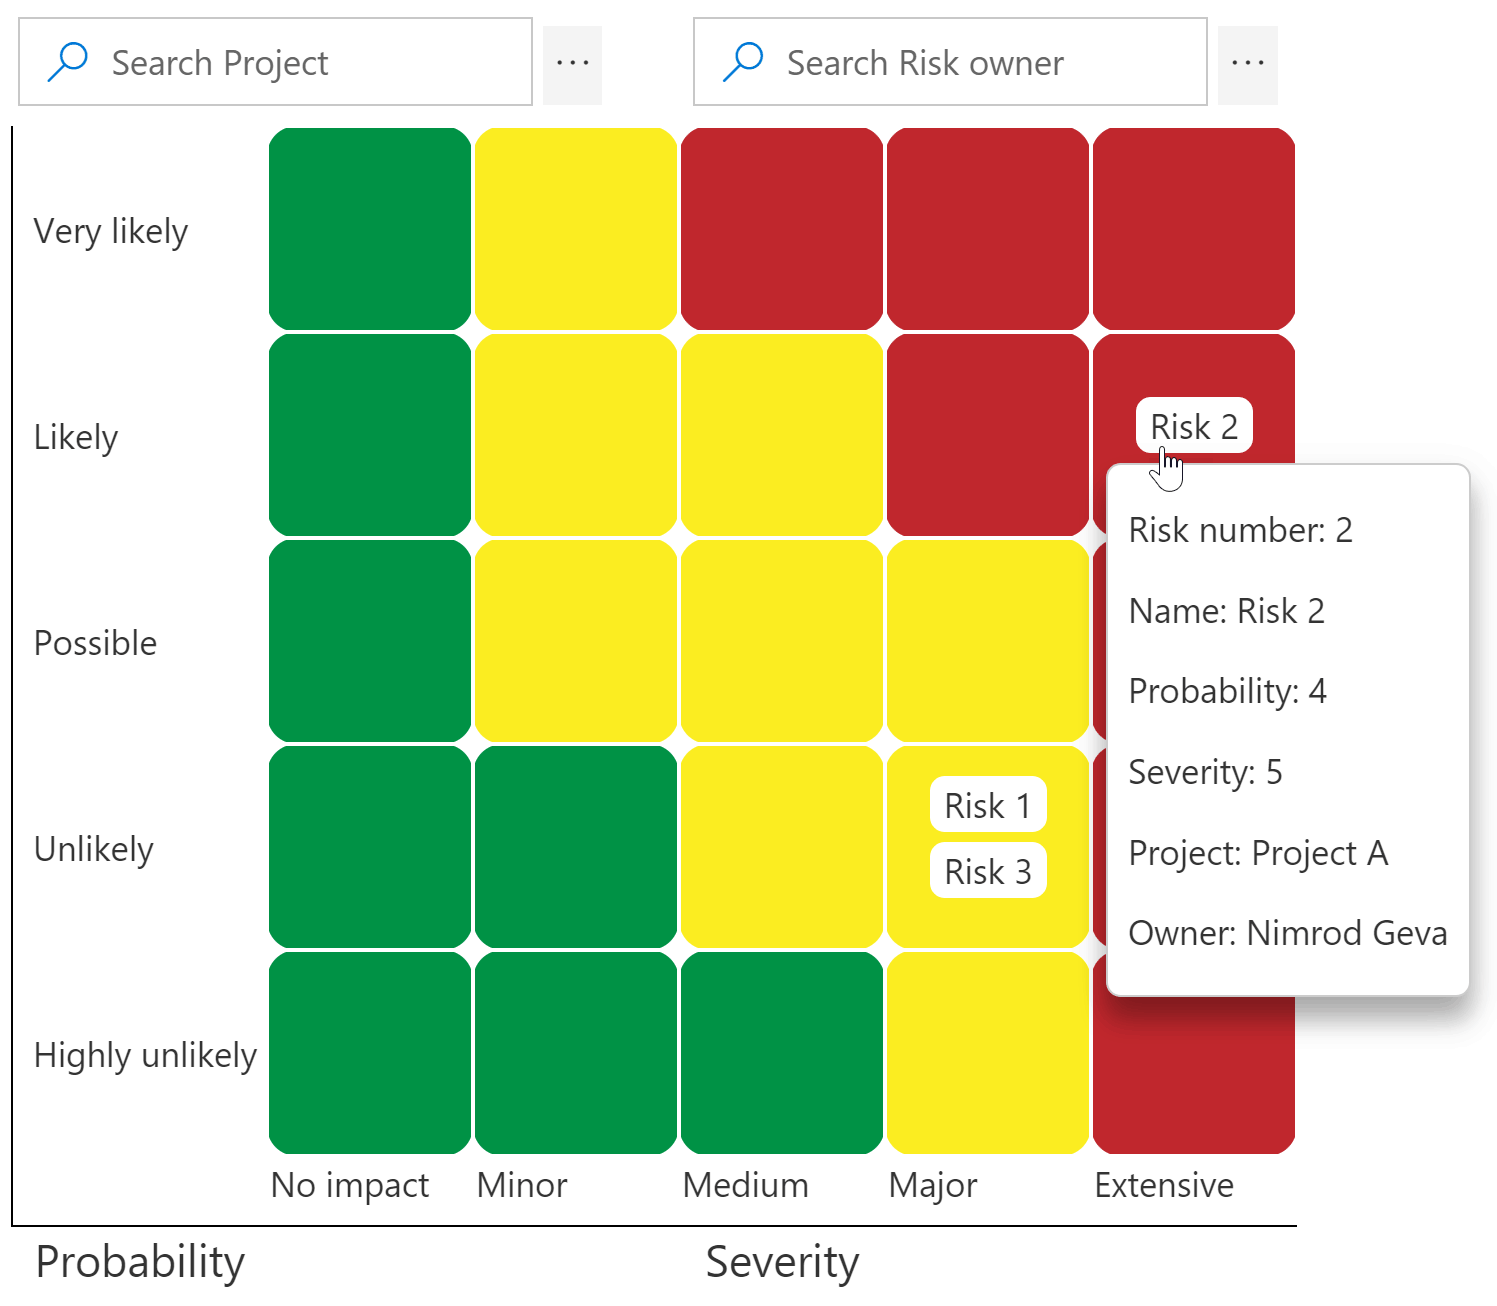This screenshot has height=1306, width=1497.
Task: Select the Risk 1 marker on the matrix
Action: [x=986, y=805]
